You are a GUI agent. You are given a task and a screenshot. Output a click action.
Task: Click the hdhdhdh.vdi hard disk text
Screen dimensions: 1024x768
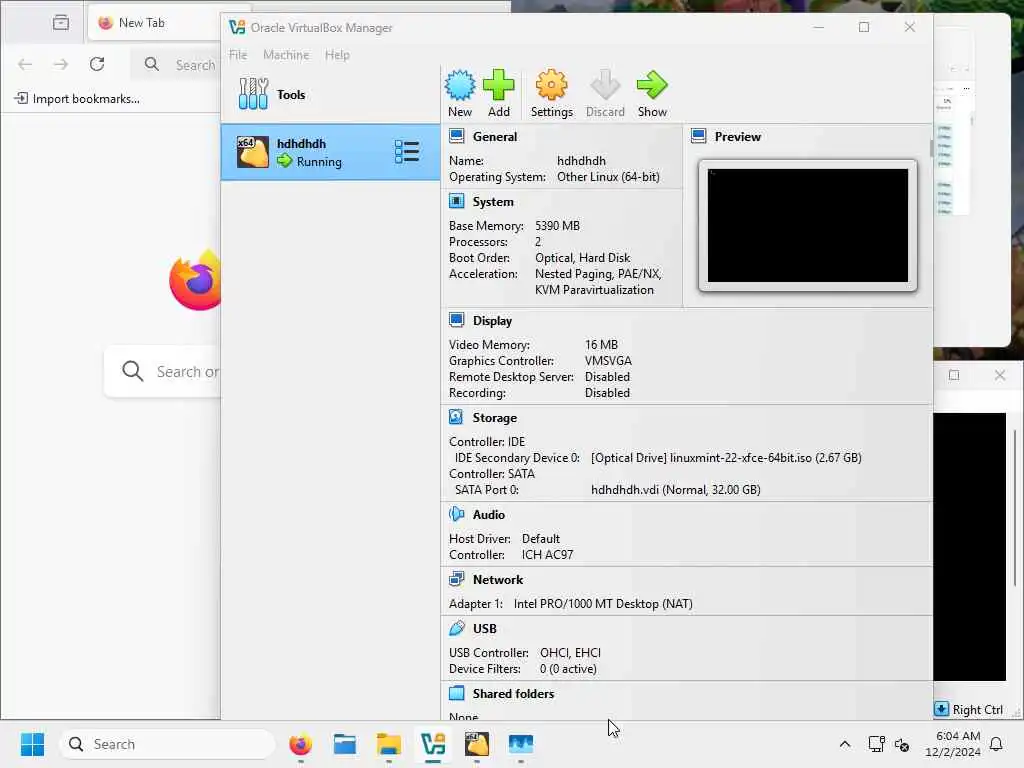point(675,490)
